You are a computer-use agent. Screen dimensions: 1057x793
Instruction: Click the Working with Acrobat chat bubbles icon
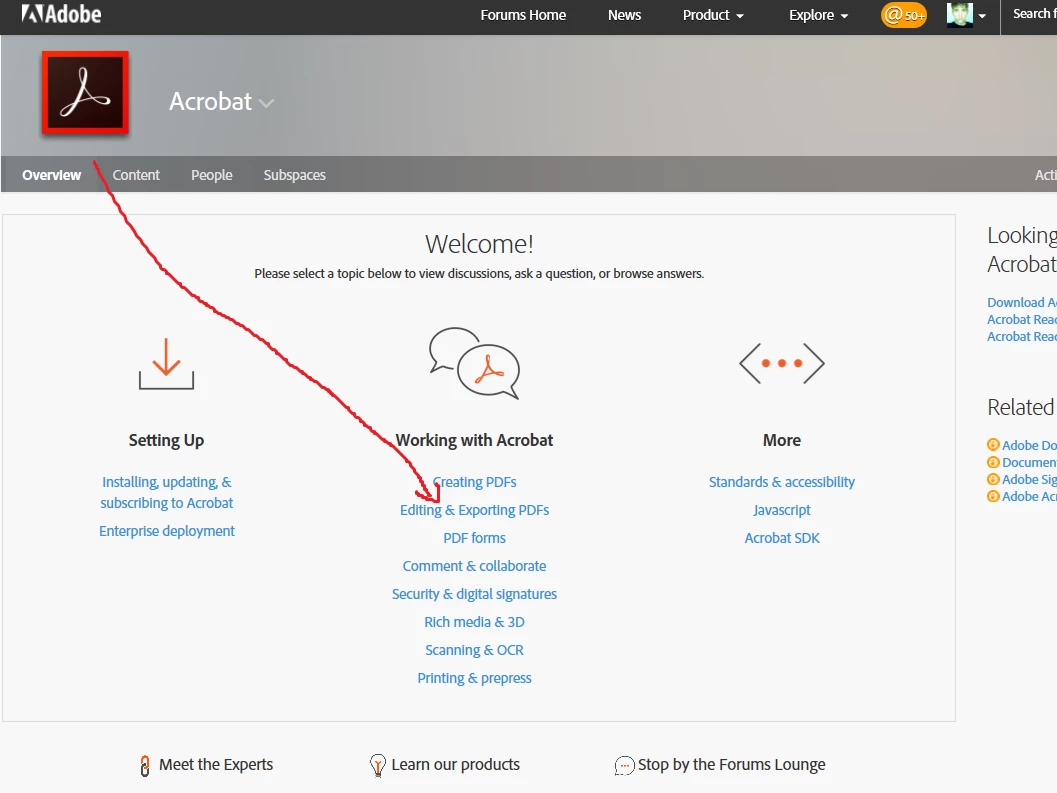475,363
